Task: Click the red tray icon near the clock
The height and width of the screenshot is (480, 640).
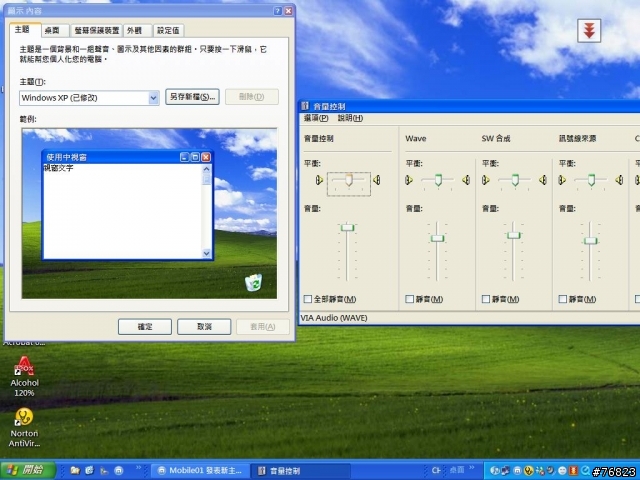Action: coord(573,471)
